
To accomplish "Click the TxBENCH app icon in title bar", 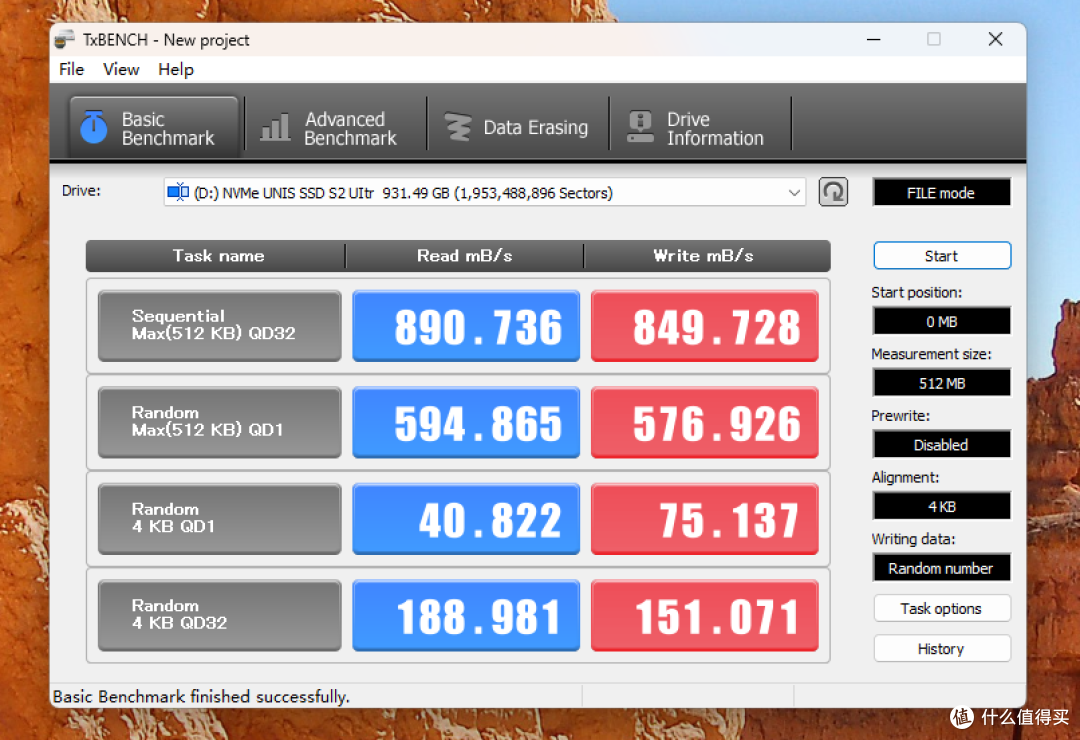I will pos(65,39).
